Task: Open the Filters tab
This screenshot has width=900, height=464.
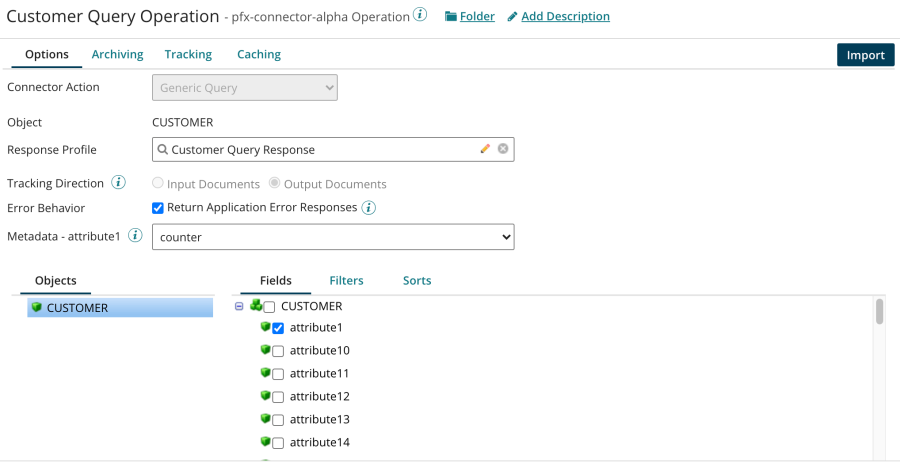Action: pyautogui.click(x=346, y=280)
